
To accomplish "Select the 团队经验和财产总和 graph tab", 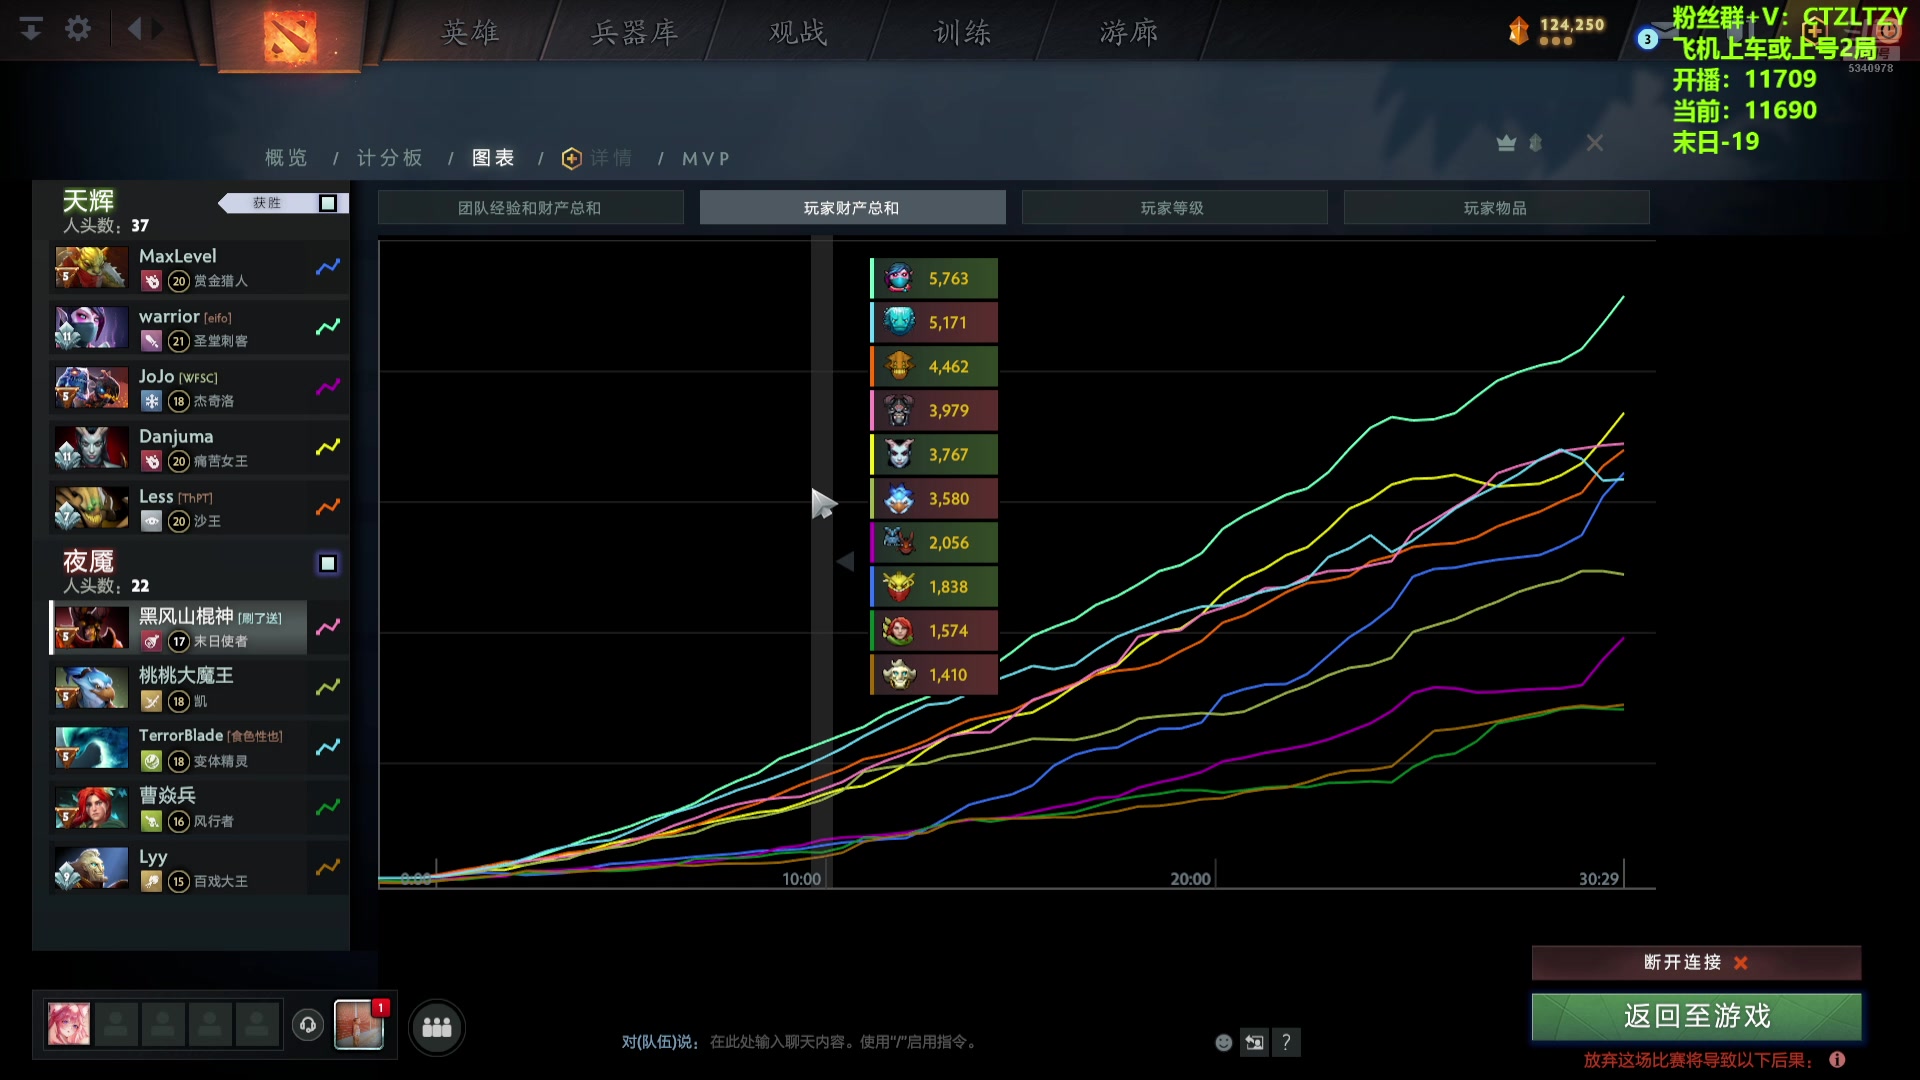I will [x=530, y=207].
